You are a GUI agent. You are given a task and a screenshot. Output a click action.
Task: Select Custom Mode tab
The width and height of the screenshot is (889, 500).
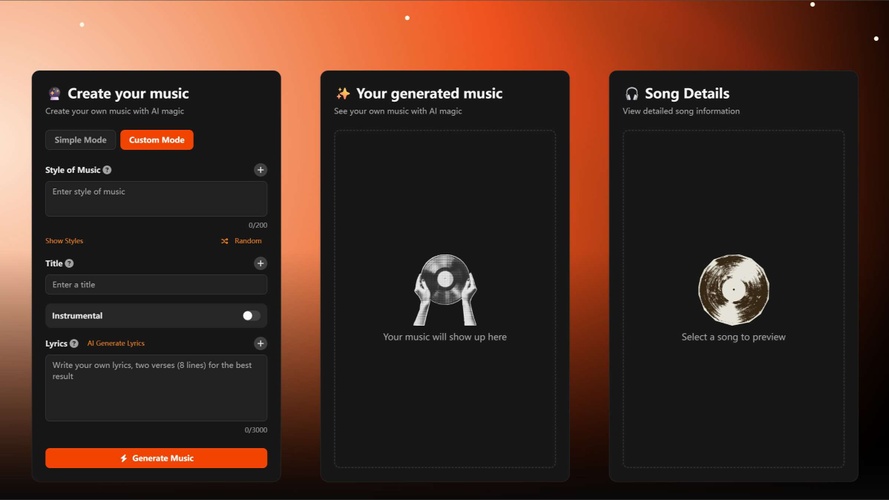click(x=156, y=139)
